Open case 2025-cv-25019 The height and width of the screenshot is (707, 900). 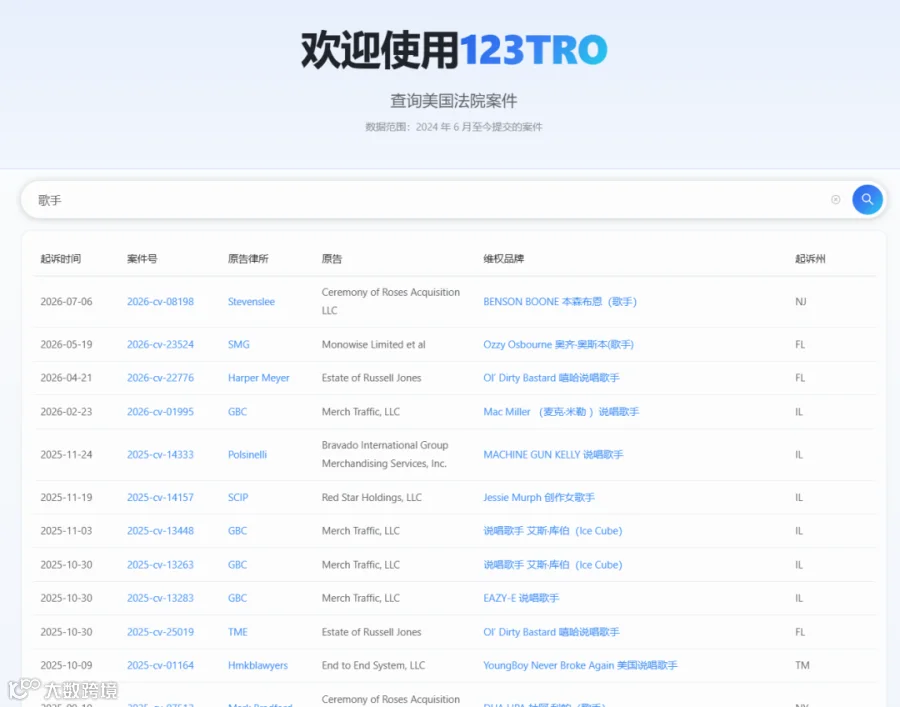pos(160,632)
